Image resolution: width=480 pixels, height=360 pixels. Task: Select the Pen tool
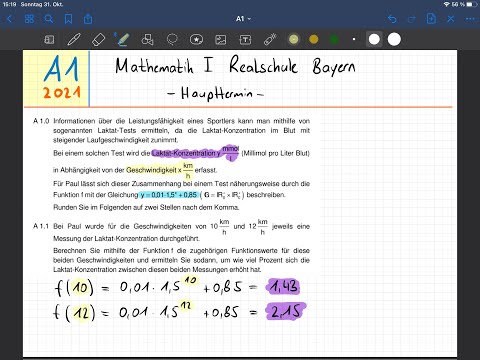(x=74, y=40)
